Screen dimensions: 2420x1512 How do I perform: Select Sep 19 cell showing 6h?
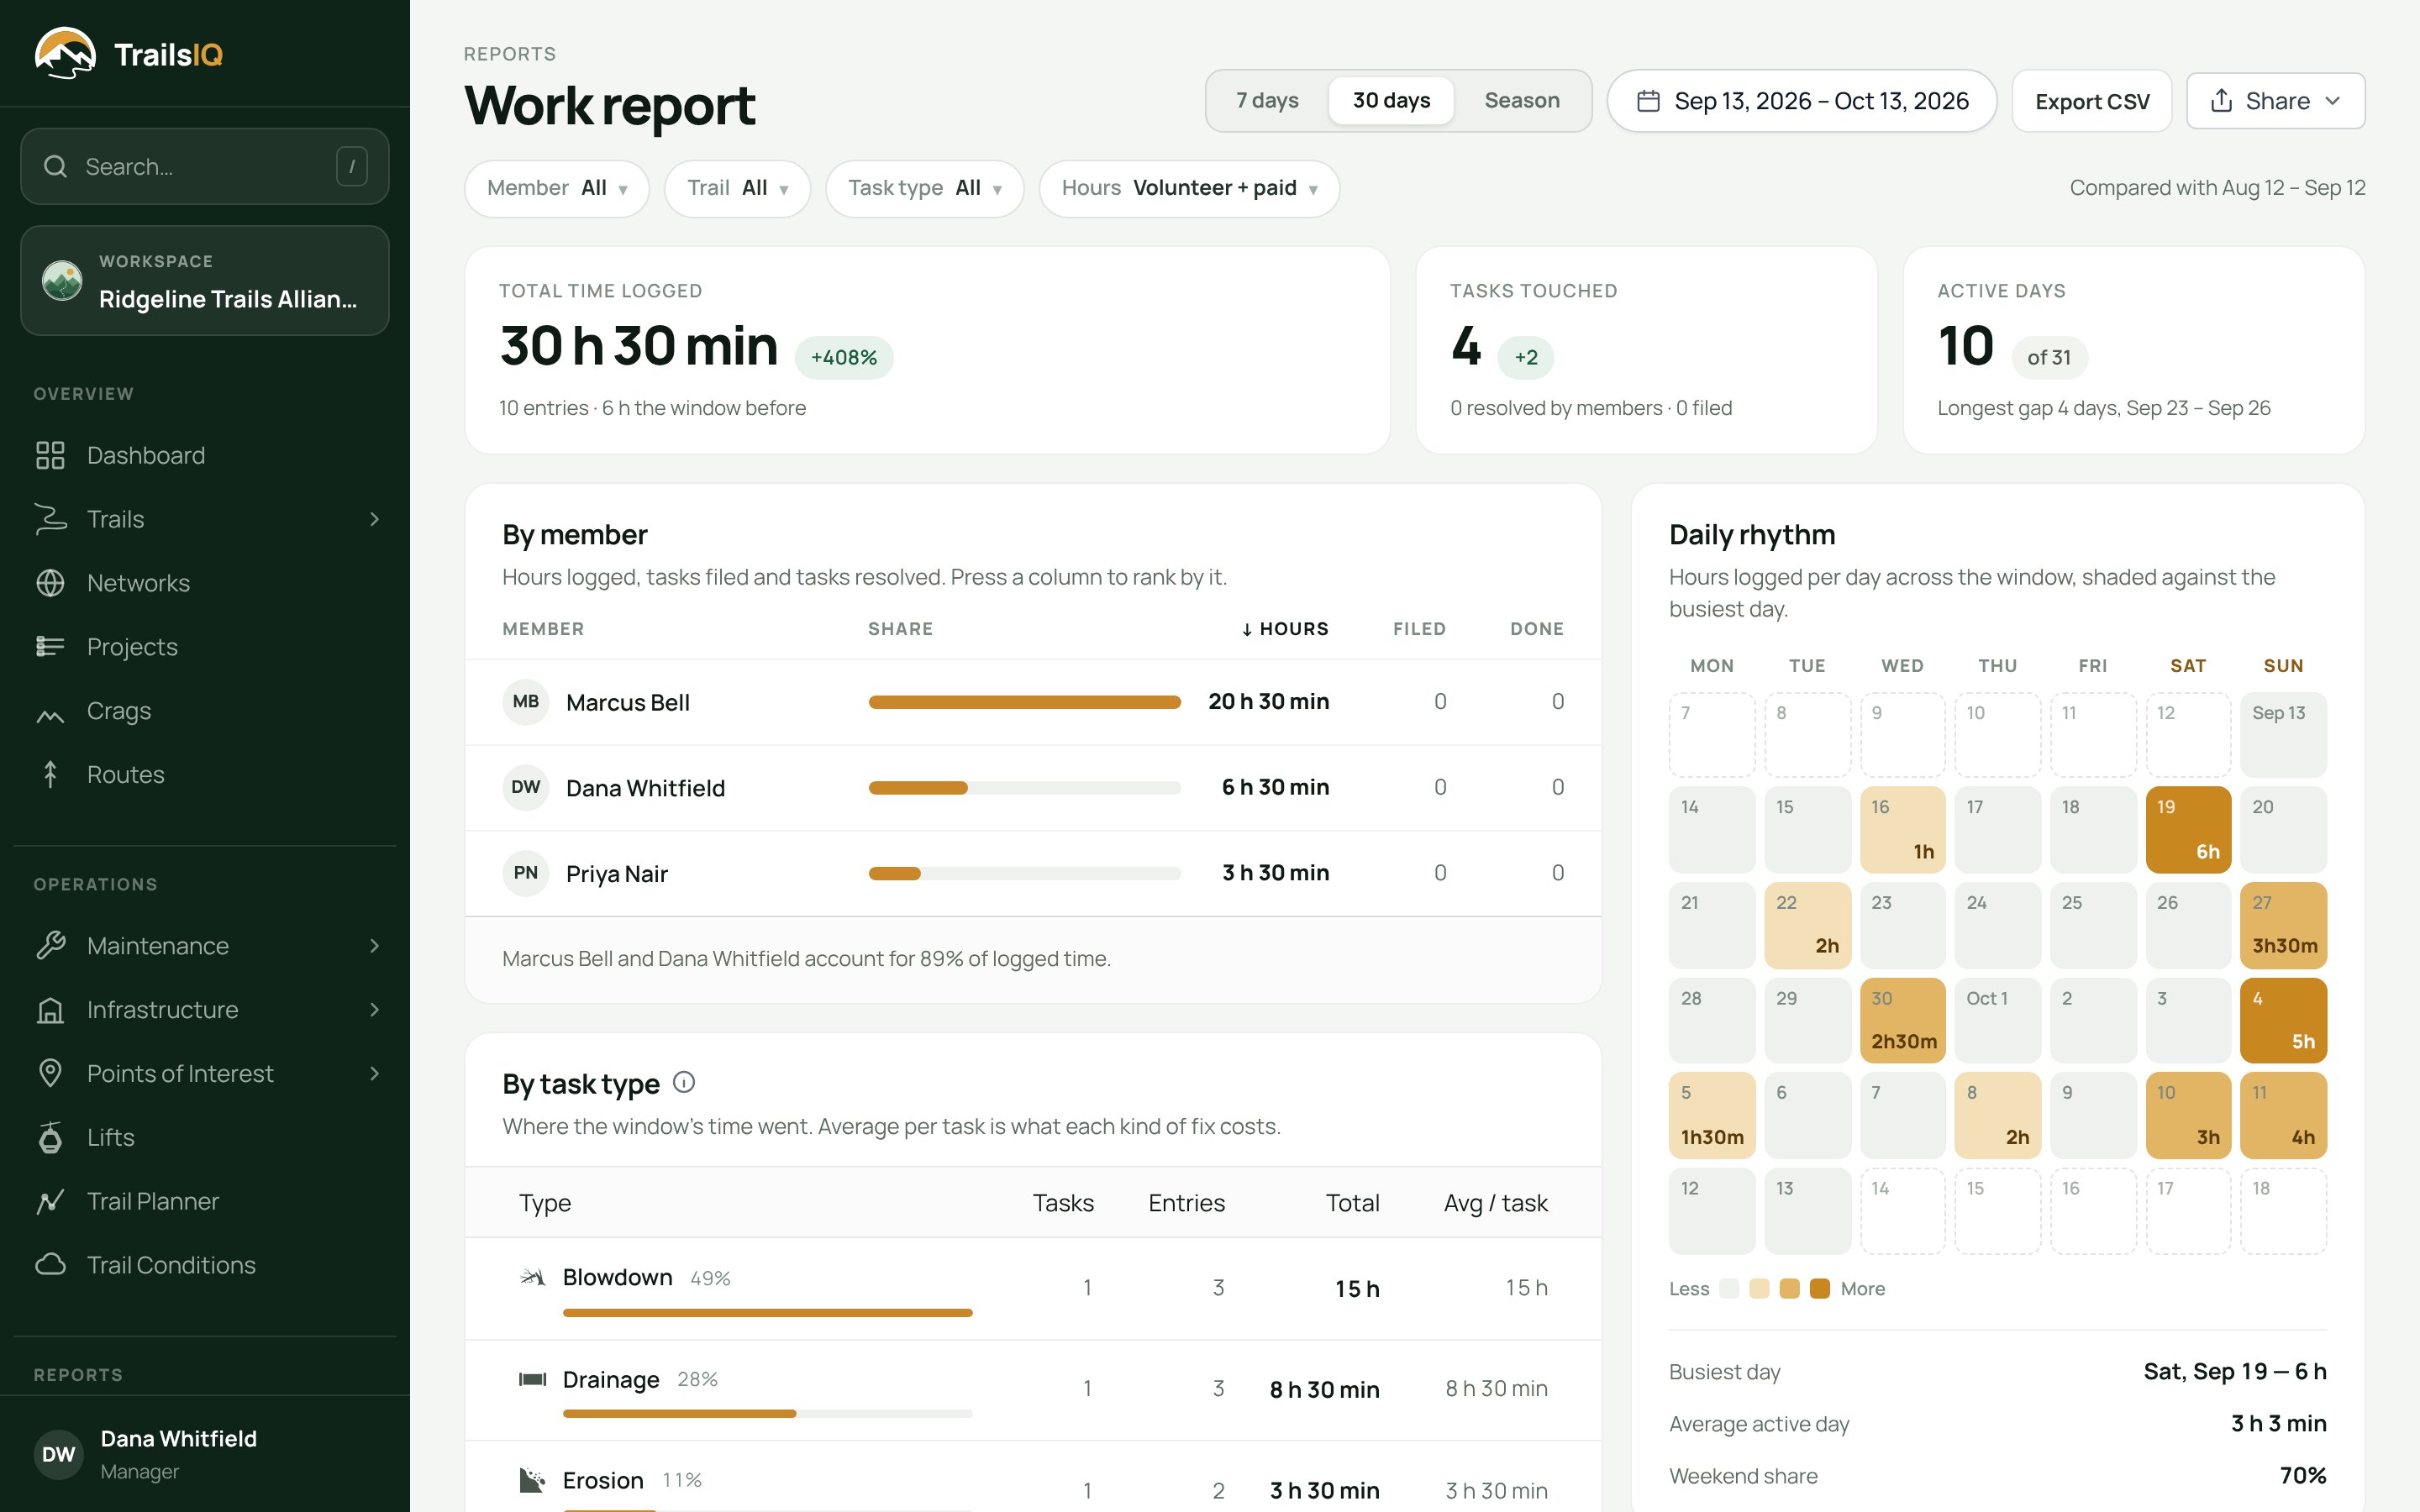(x=2188, y=829)
